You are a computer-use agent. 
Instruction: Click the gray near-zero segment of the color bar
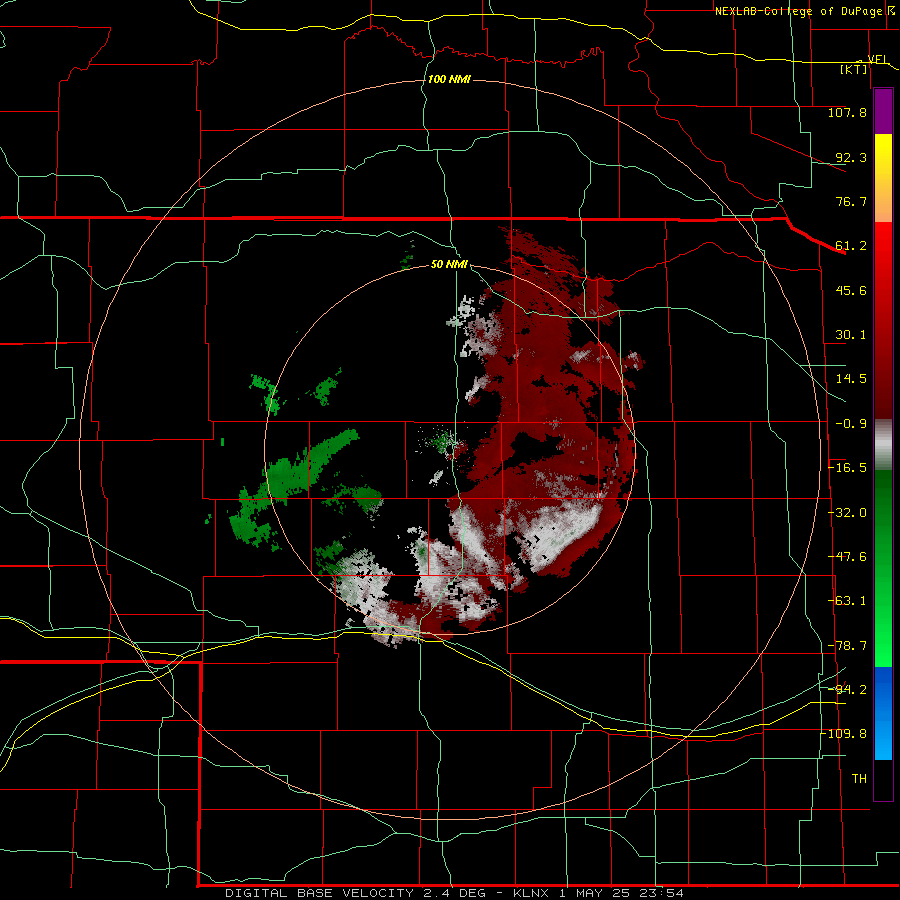pyautogui.click(x=883, y=445)
